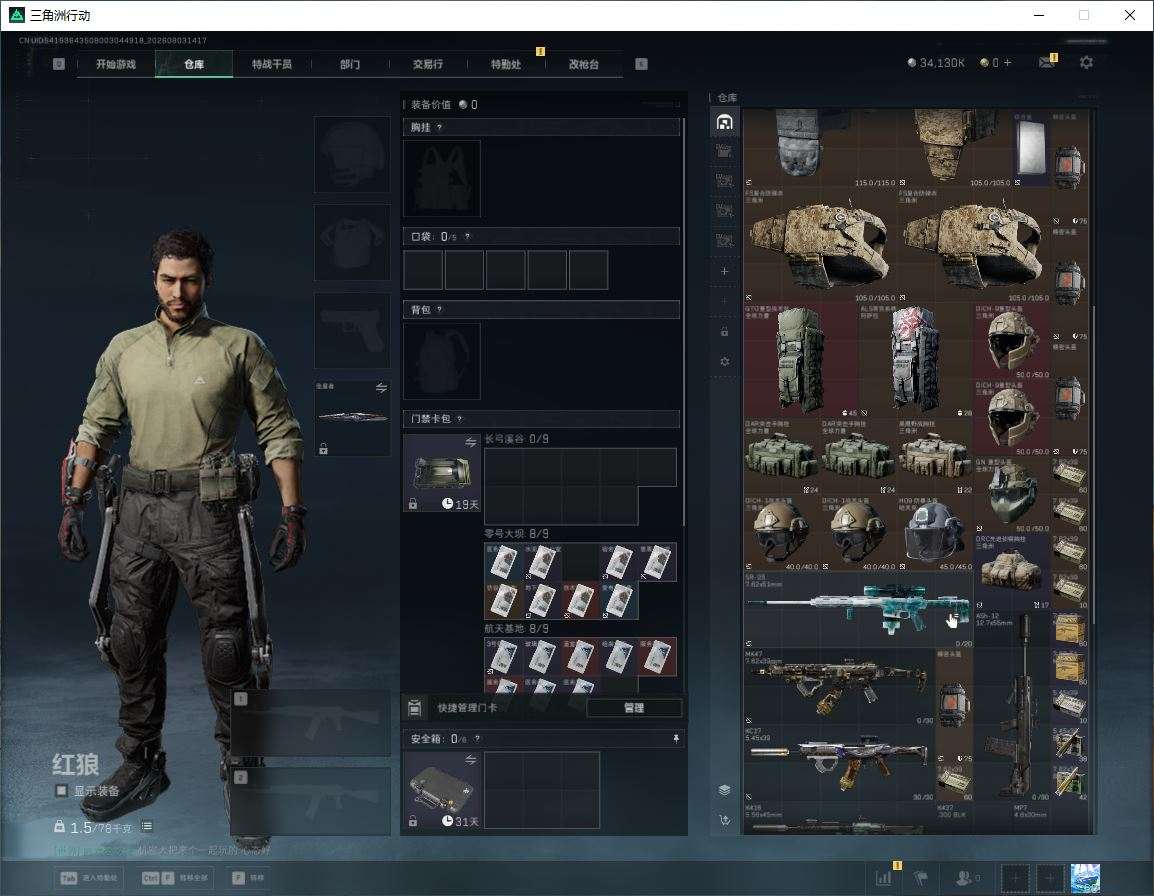Open the warehouse sidebar lock icon
The image size is (1154, 896).
pos(724,331)
